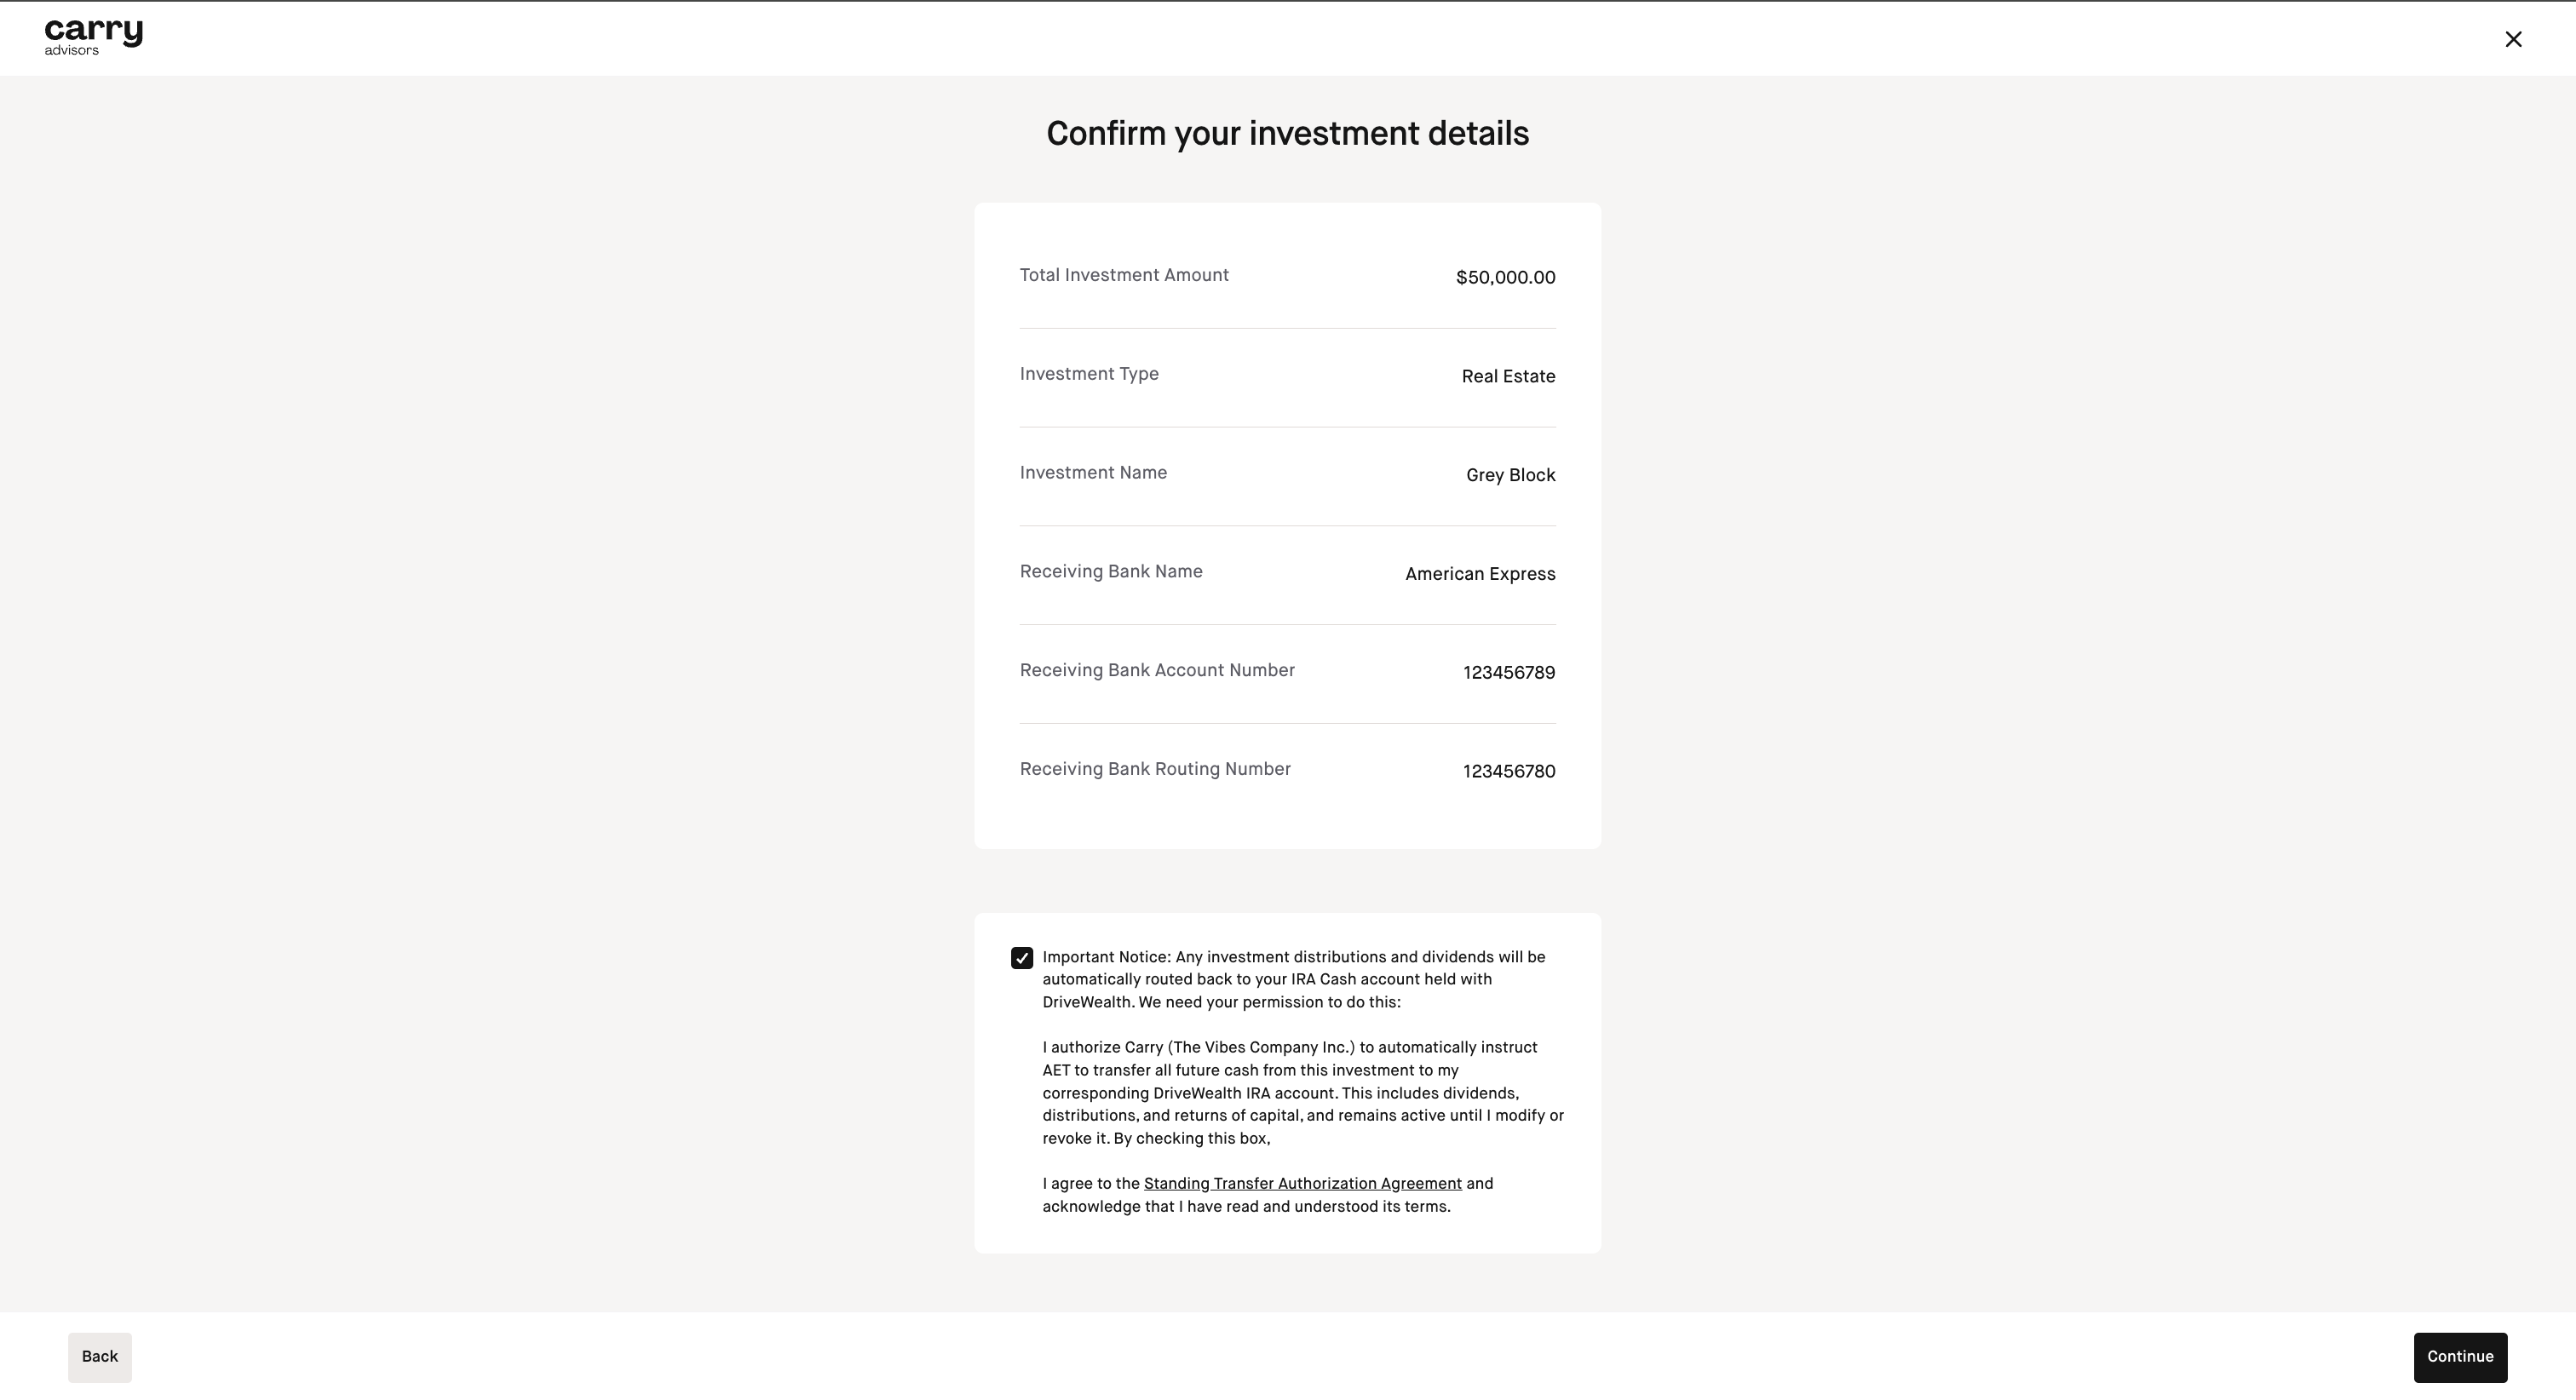This screenshot has width=2576, height=1400.
Task: Select the $50,000.00 amount value
Action: point(1505,277)
